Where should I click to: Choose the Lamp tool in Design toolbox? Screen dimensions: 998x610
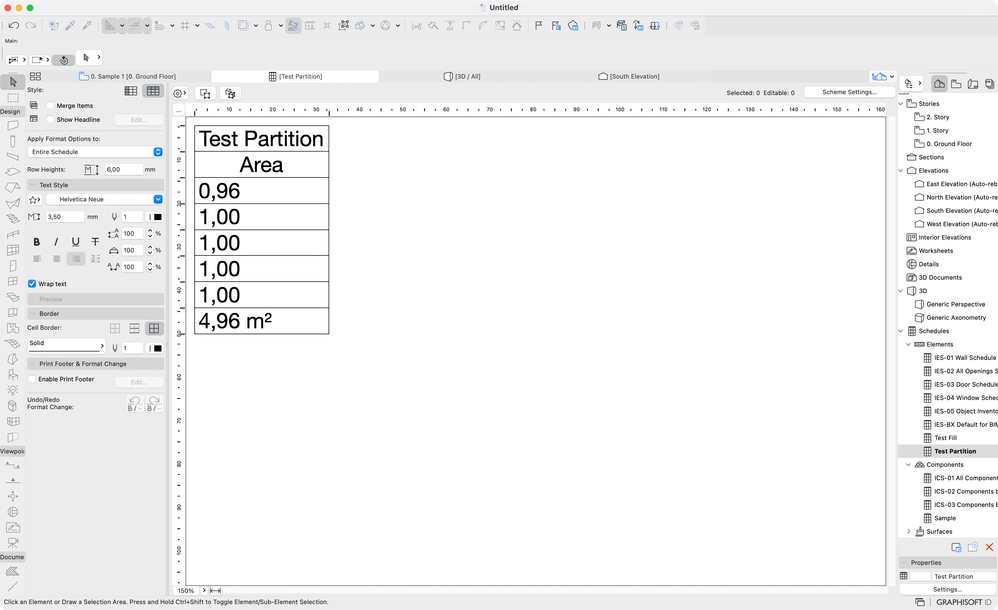coord(13,390)
